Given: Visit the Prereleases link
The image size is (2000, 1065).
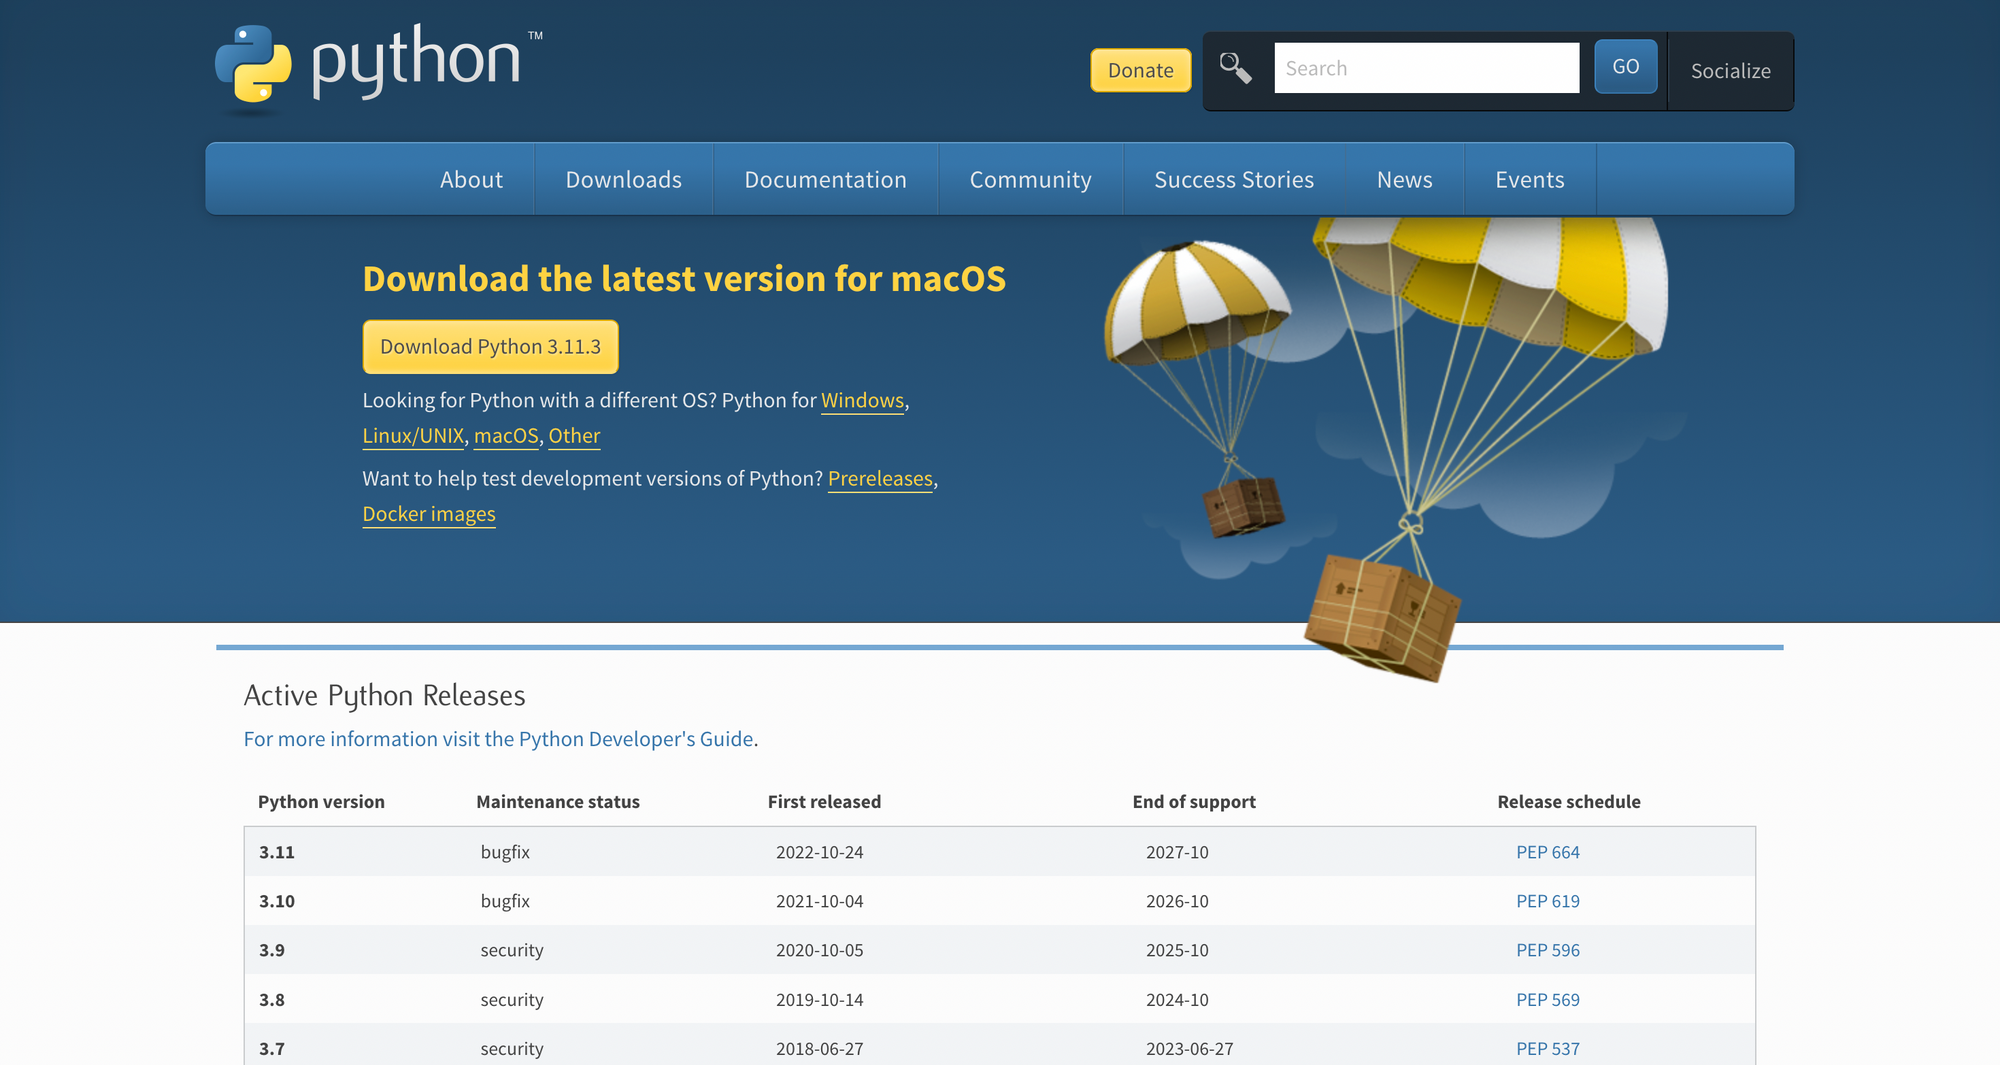Looking at the screenshot, I should pyautogui.click(x=880, y=479).
